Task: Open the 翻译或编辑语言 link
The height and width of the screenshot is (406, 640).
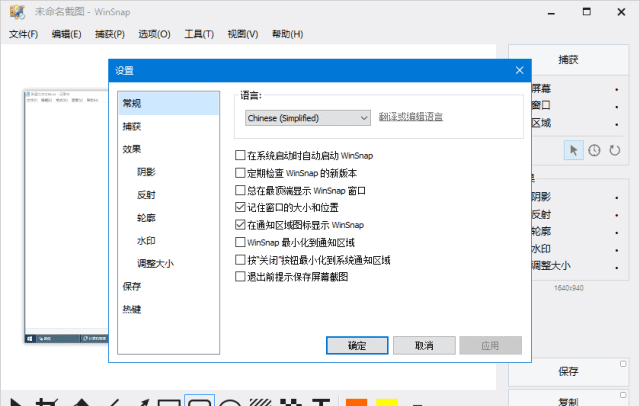Action: [411, 117]
